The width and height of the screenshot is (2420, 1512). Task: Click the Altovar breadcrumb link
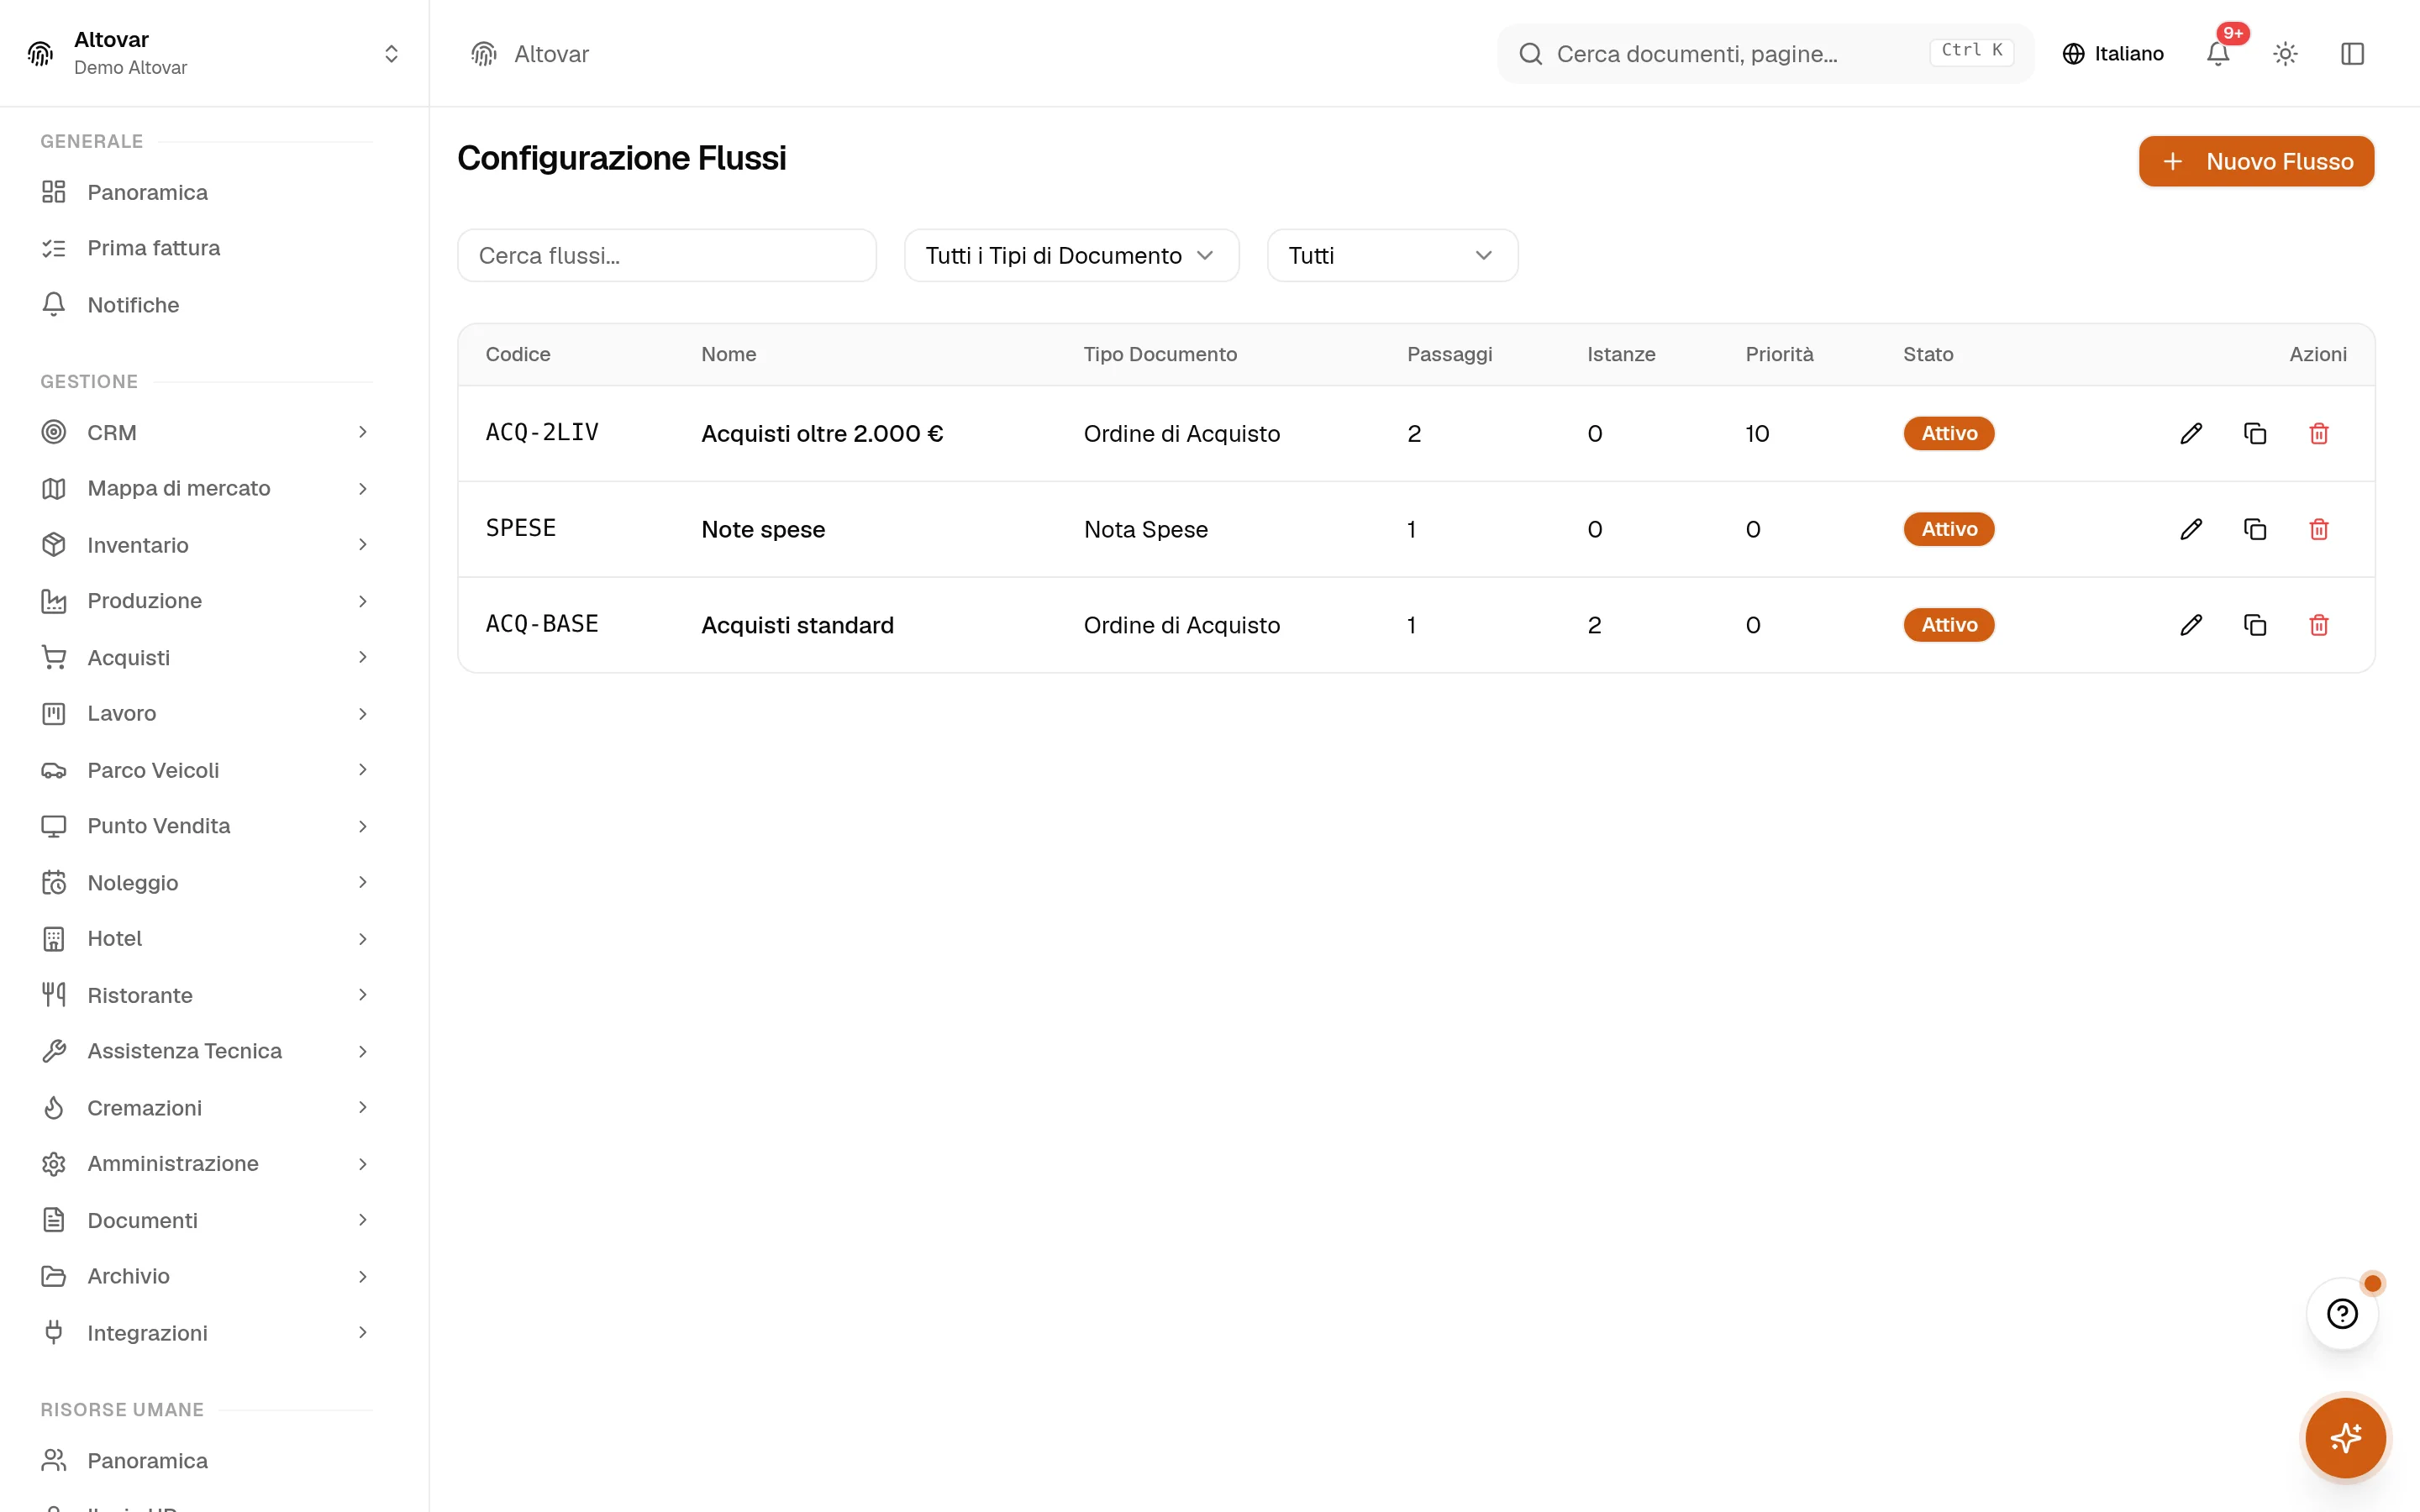(551, 54)
